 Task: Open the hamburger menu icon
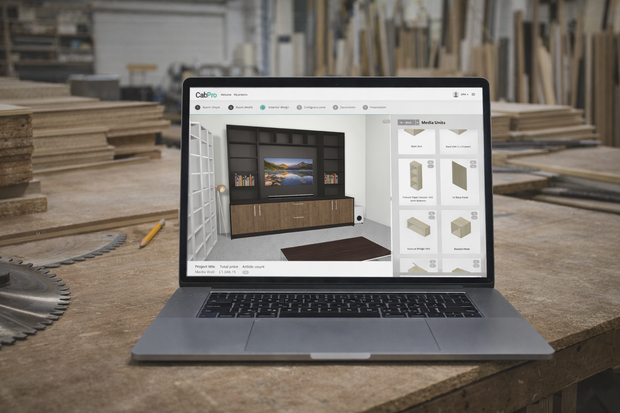coord(473,95)
